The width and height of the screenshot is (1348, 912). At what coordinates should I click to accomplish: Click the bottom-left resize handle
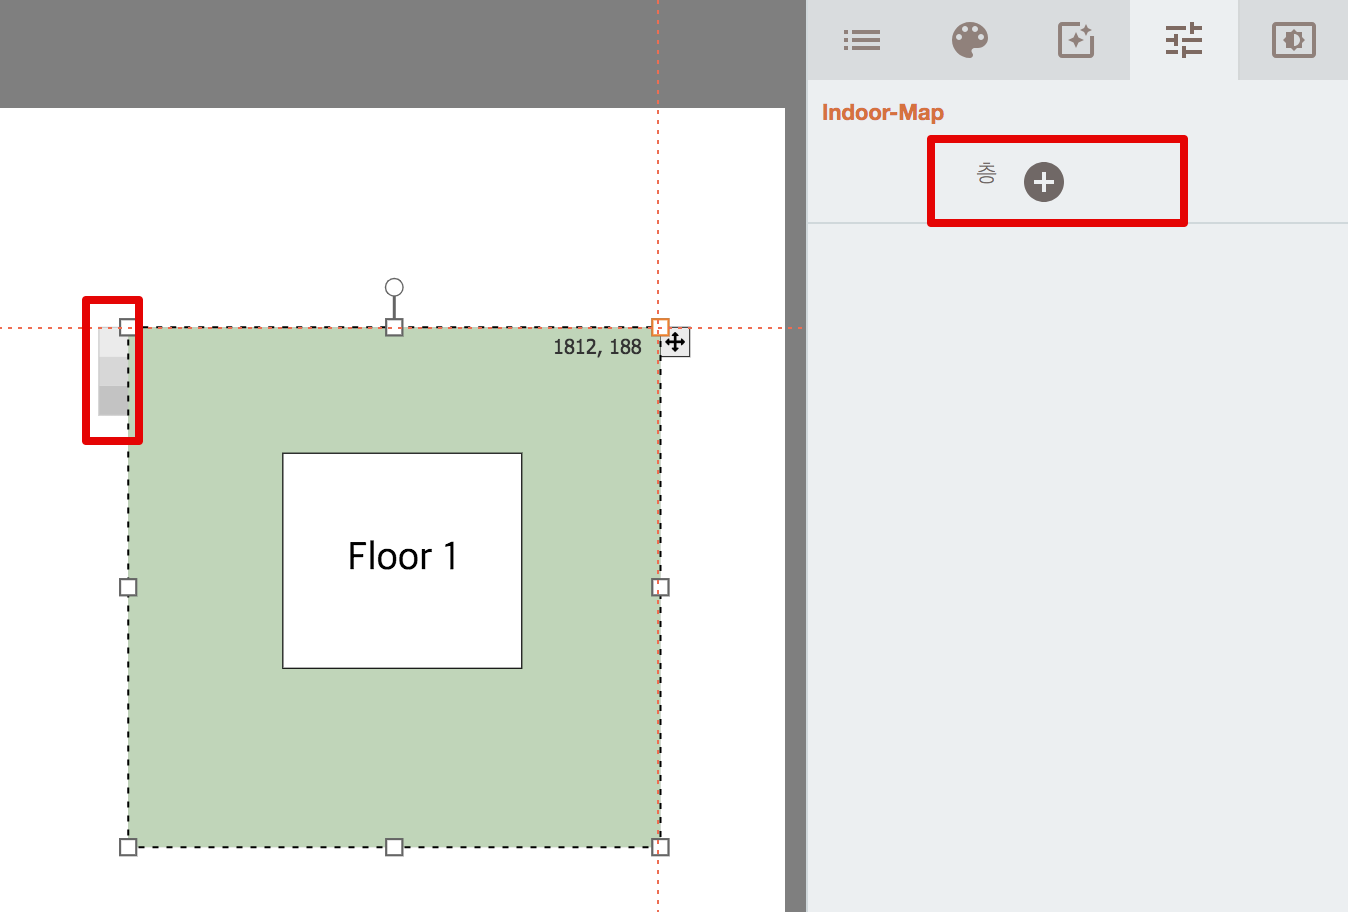(x=128, y=847)
